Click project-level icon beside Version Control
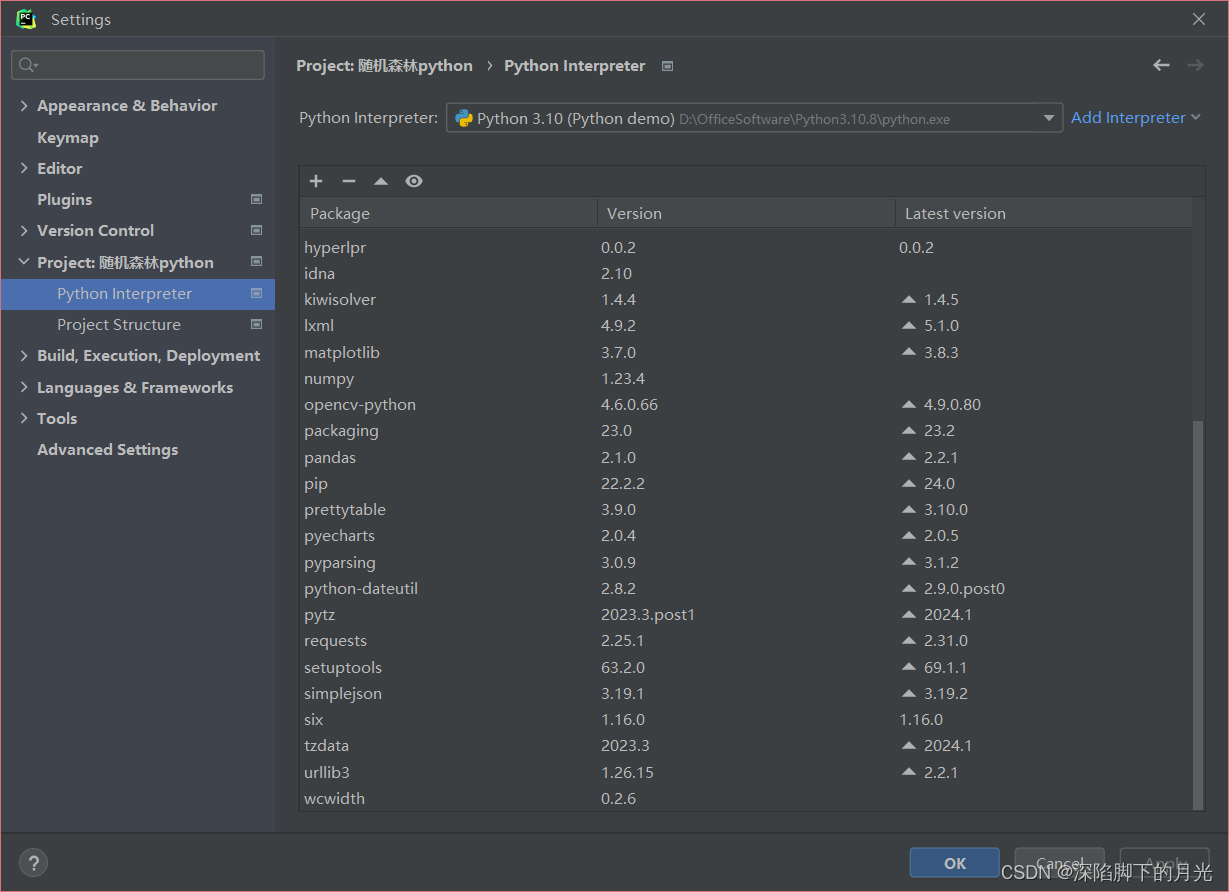This screenshot has height=892, width=1229. (x=256, y=230)
